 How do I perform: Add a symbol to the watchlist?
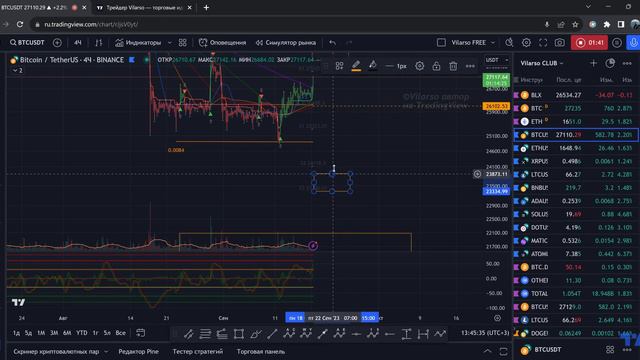(x=593, y=63)
